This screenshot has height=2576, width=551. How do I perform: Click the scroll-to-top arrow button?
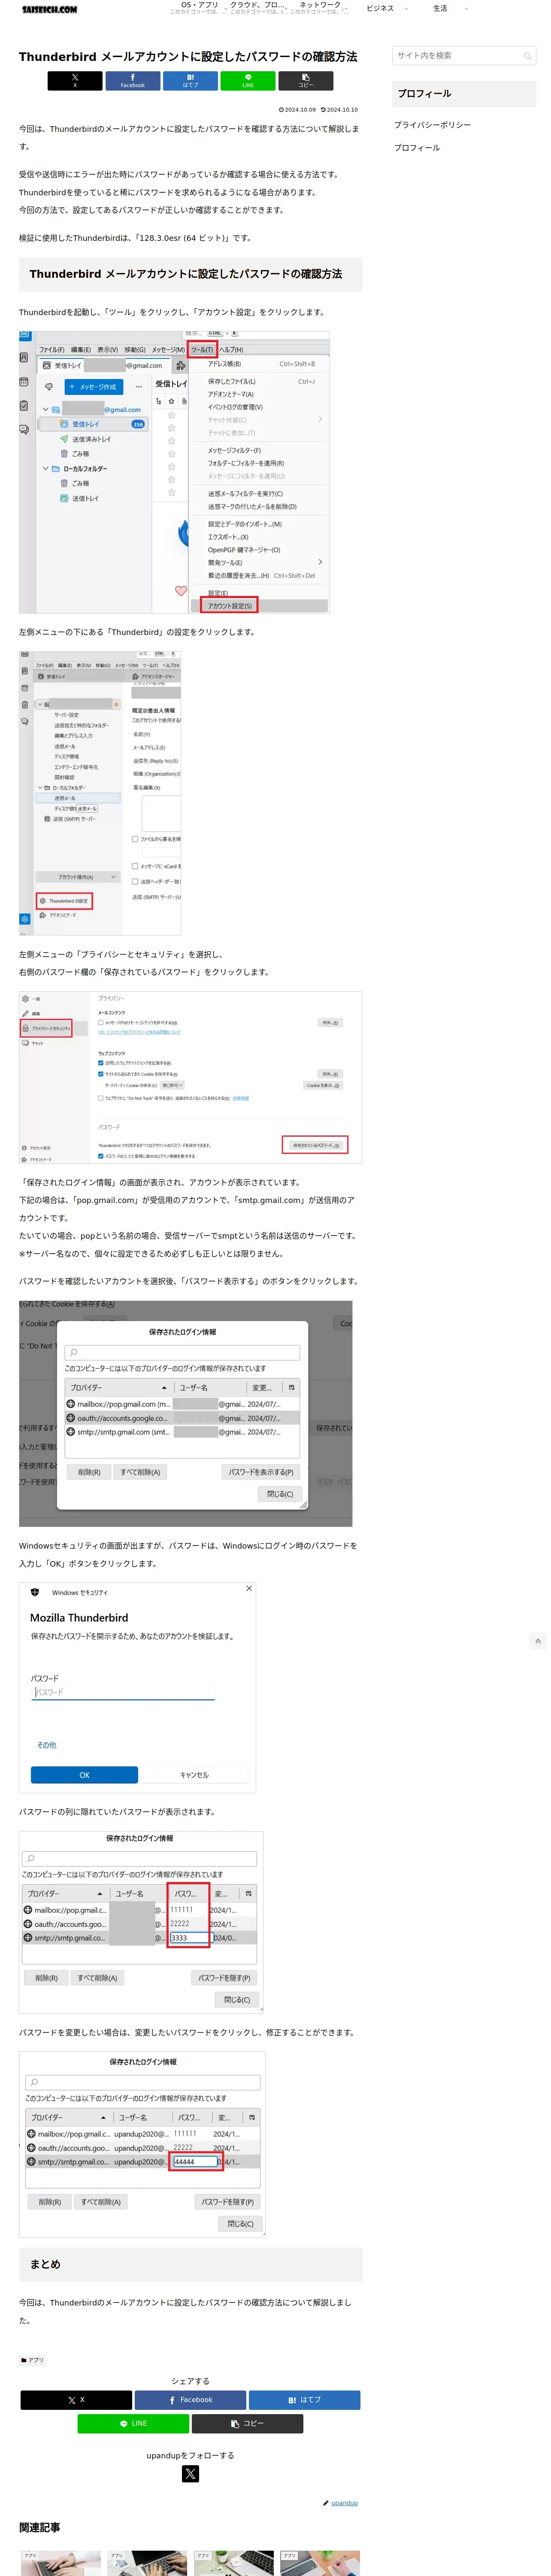538,1641
